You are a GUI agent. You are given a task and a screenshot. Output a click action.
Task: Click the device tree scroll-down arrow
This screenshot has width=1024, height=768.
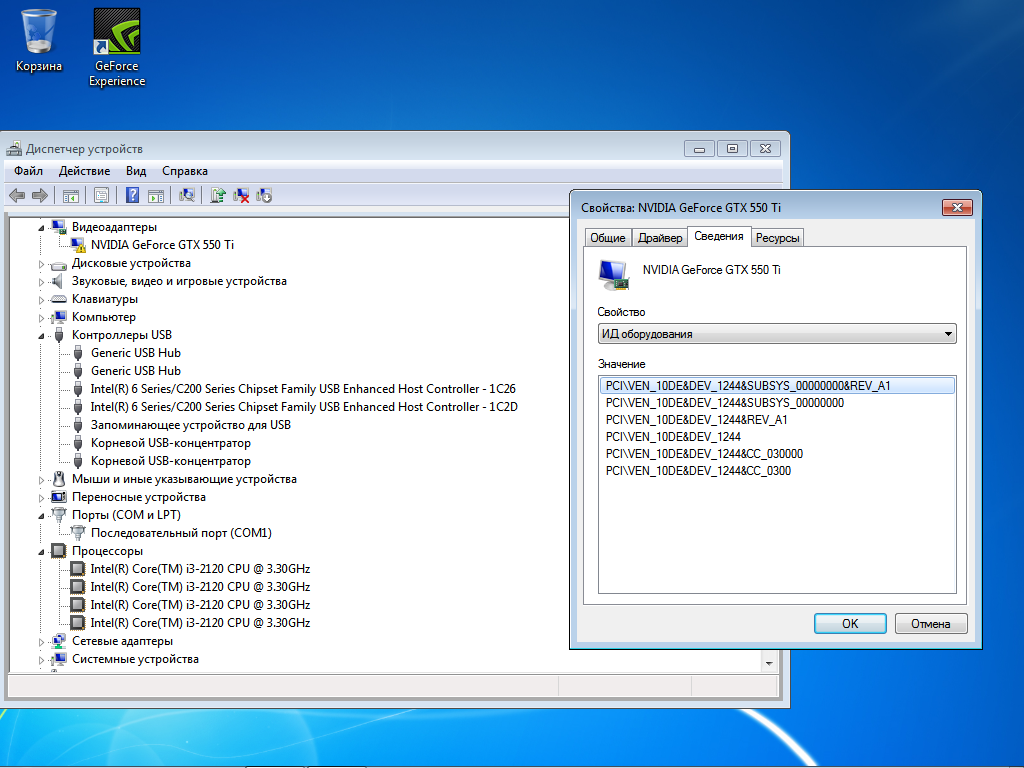(769, 664)
